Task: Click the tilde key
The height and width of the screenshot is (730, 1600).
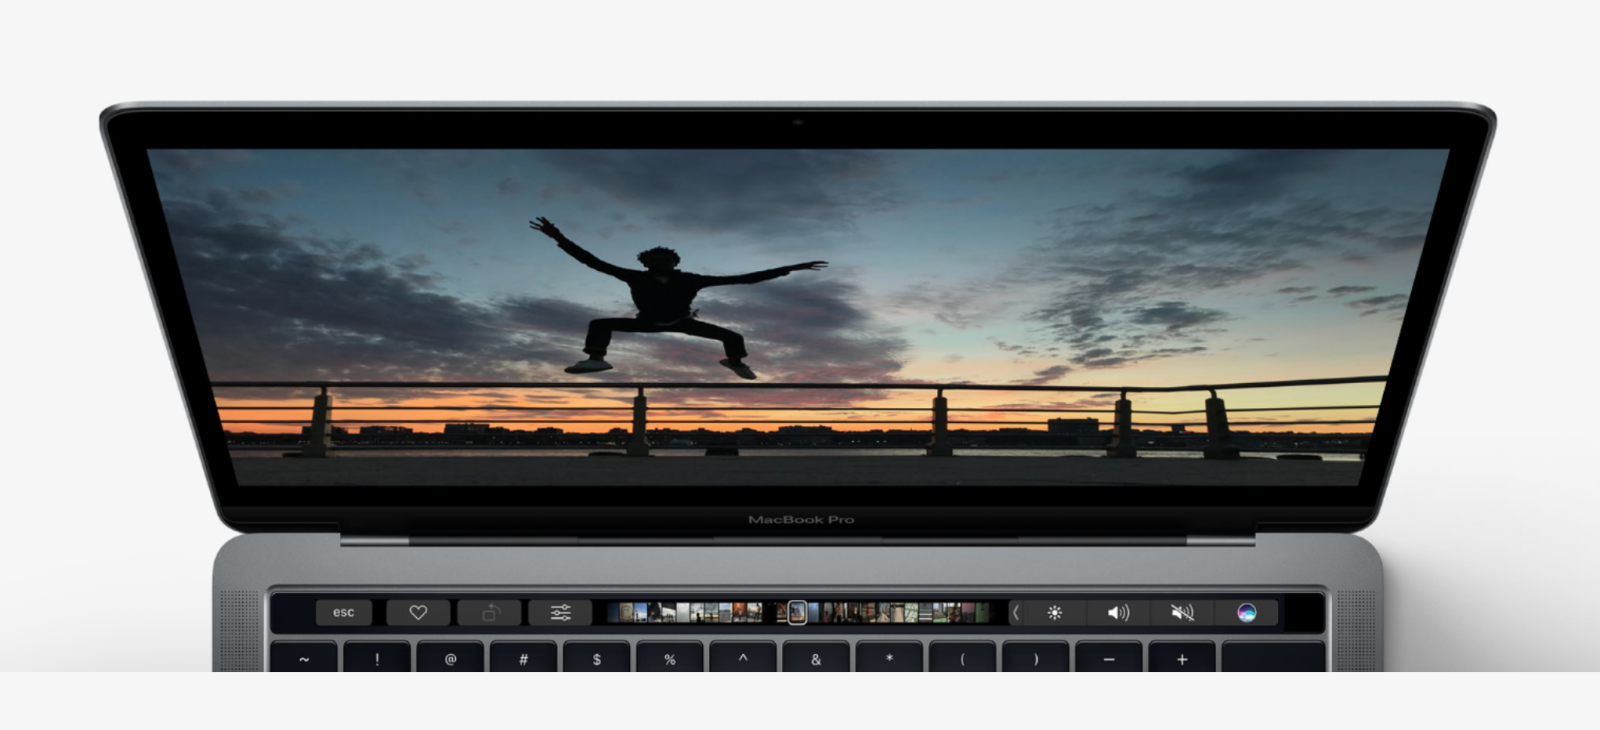Action: tap(304, 658)
